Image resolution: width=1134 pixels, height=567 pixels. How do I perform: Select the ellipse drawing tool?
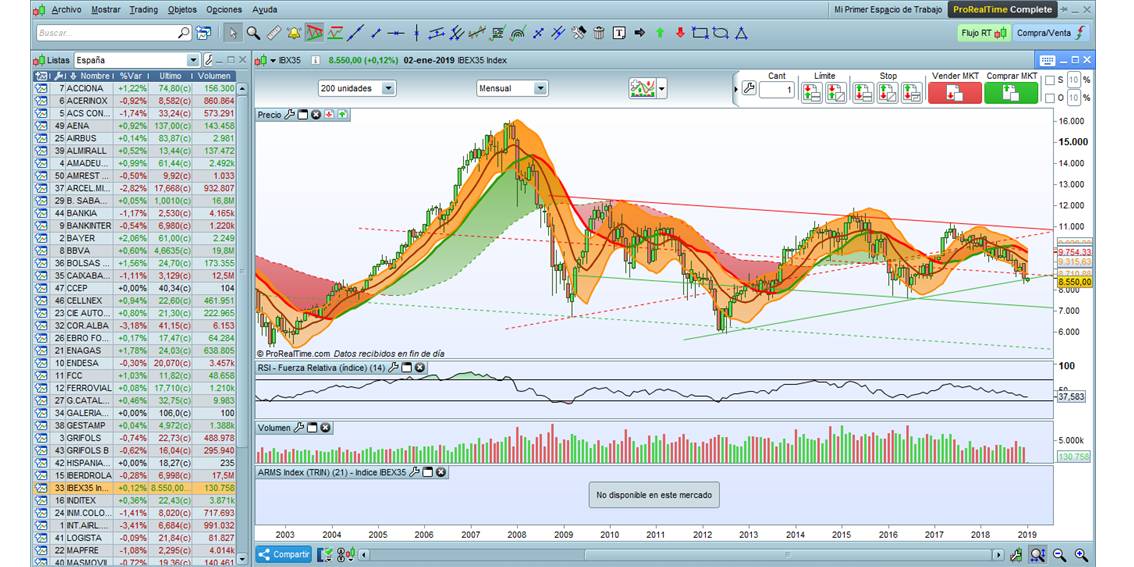pyautogui.click(x=720, y=33)
